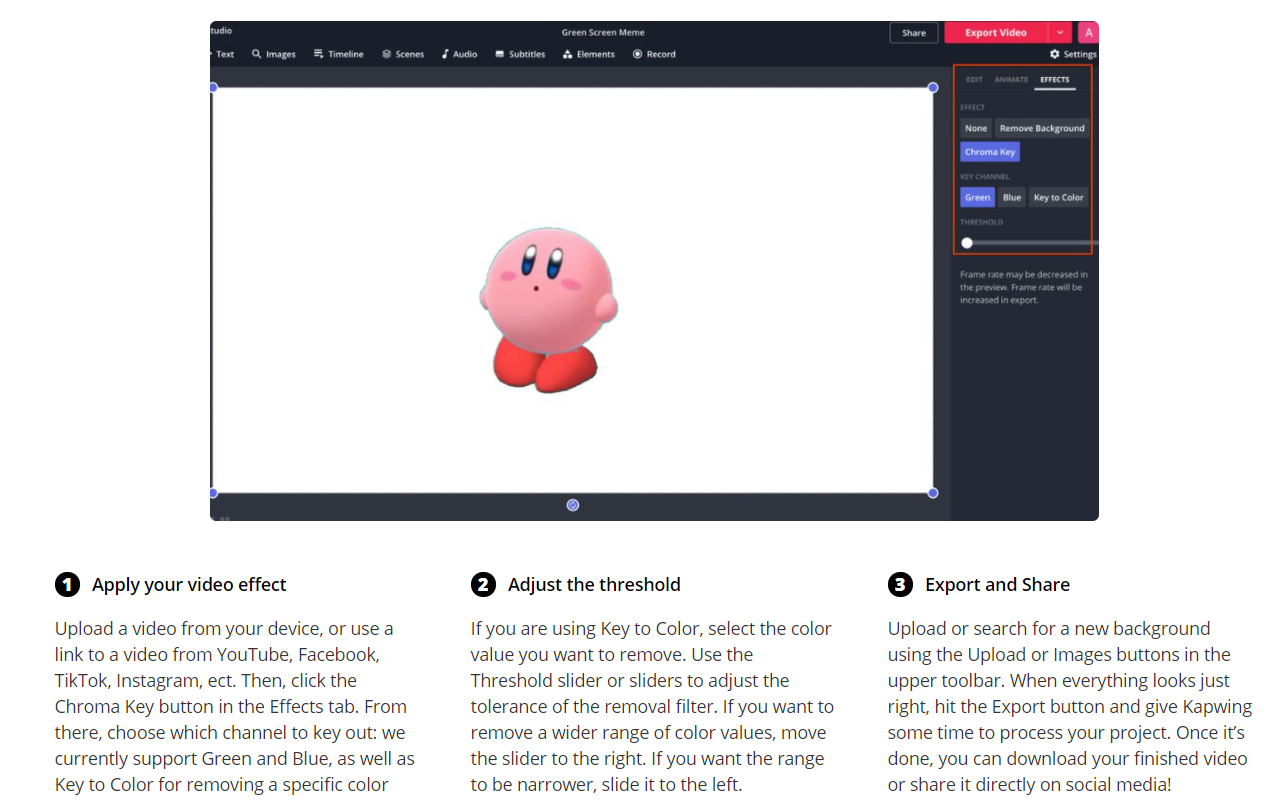Select the Blue key channel
The width and height of the screenshot is (1268, 802).
(x=1012, y=197)
